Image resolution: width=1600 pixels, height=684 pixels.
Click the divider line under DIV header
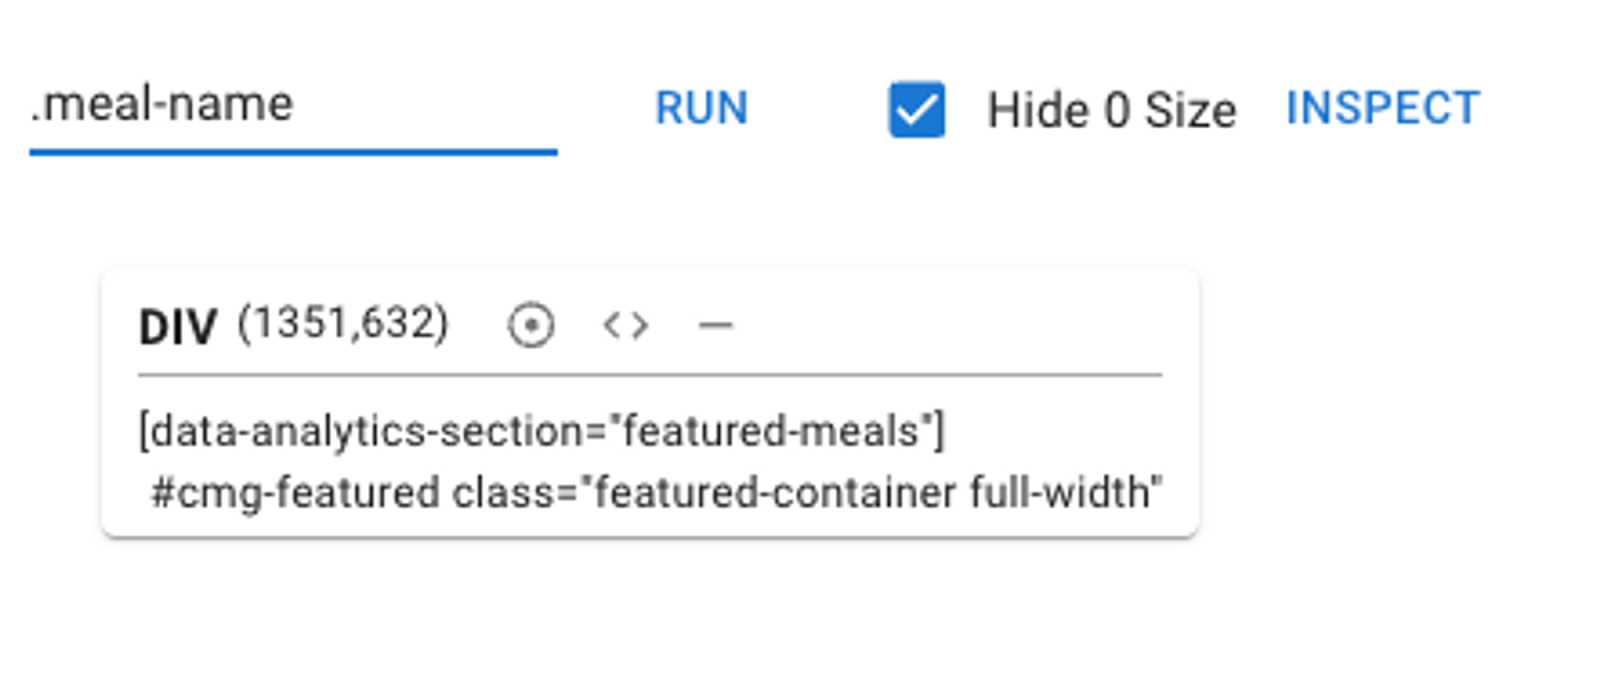(x=650, y=375)
